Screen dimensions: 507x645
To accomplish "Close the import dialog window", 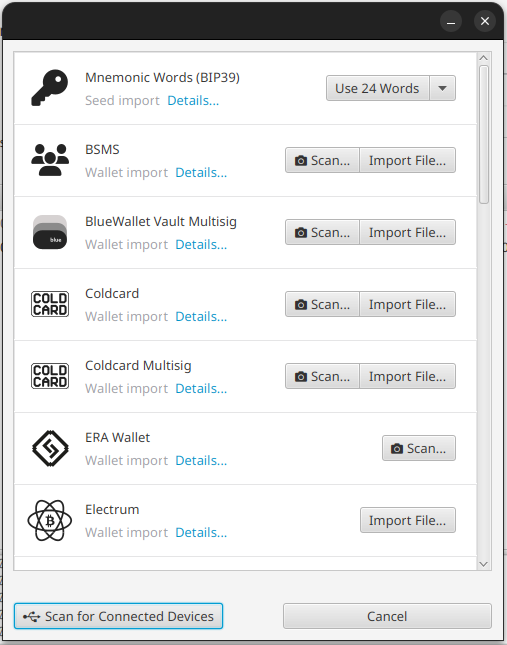I will point(485,21).
